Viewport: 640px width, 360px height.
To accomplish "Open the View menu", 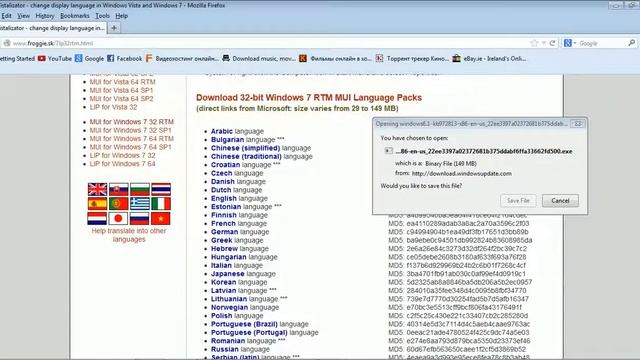I will coord(23,16).
